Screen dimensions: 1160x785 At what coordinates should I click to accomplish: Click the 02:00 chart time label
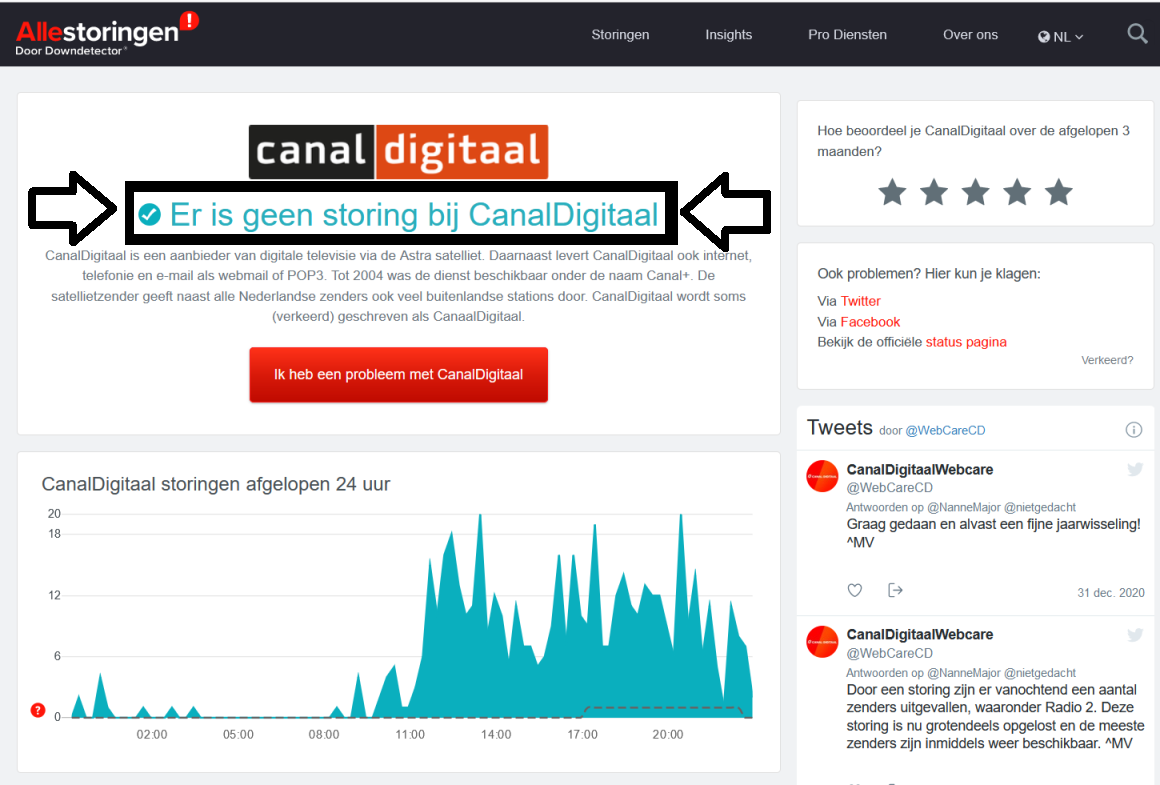152,735
